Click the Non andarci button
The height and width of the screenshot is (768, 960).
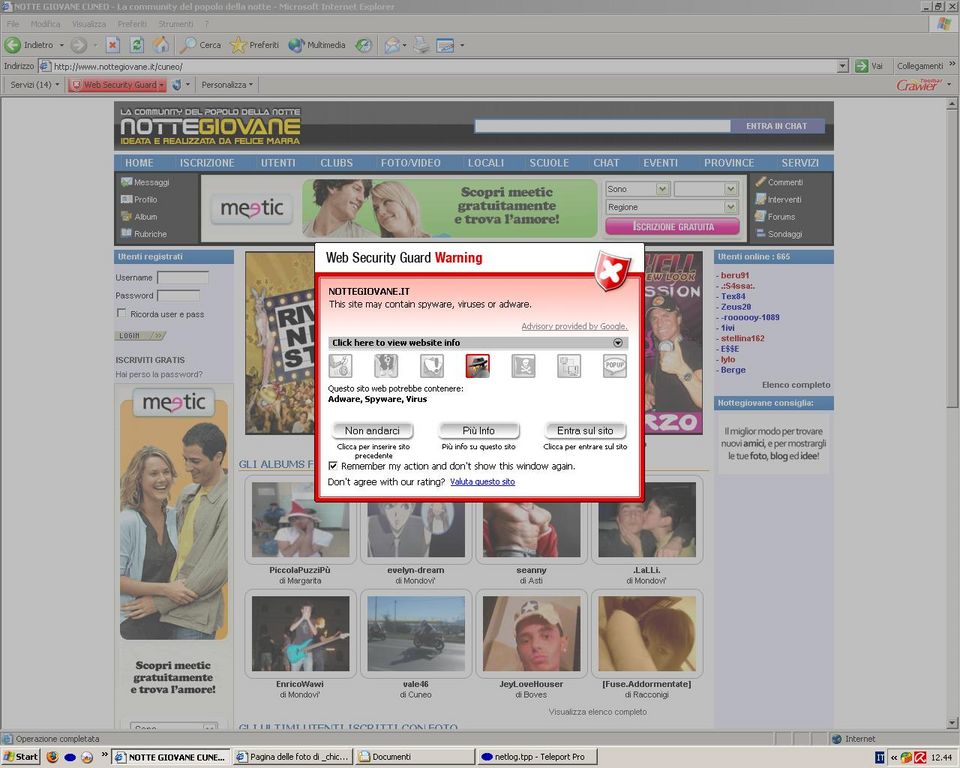click(372, 430)
